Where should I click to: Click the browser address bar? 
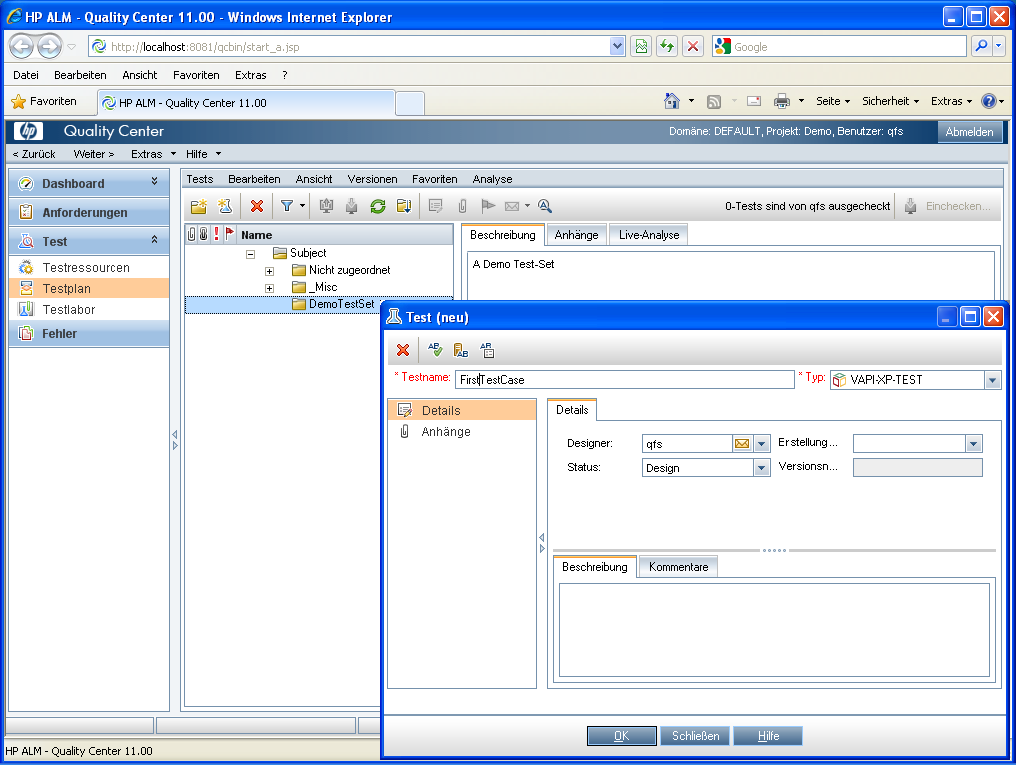coord(350,47)
